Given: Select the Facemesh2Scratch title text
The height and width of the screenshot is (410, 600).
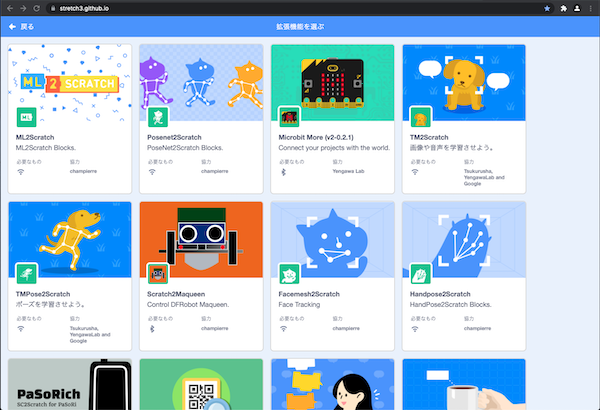Looking at the screenshot, I should pyautogui.click(x=309, y=294).
